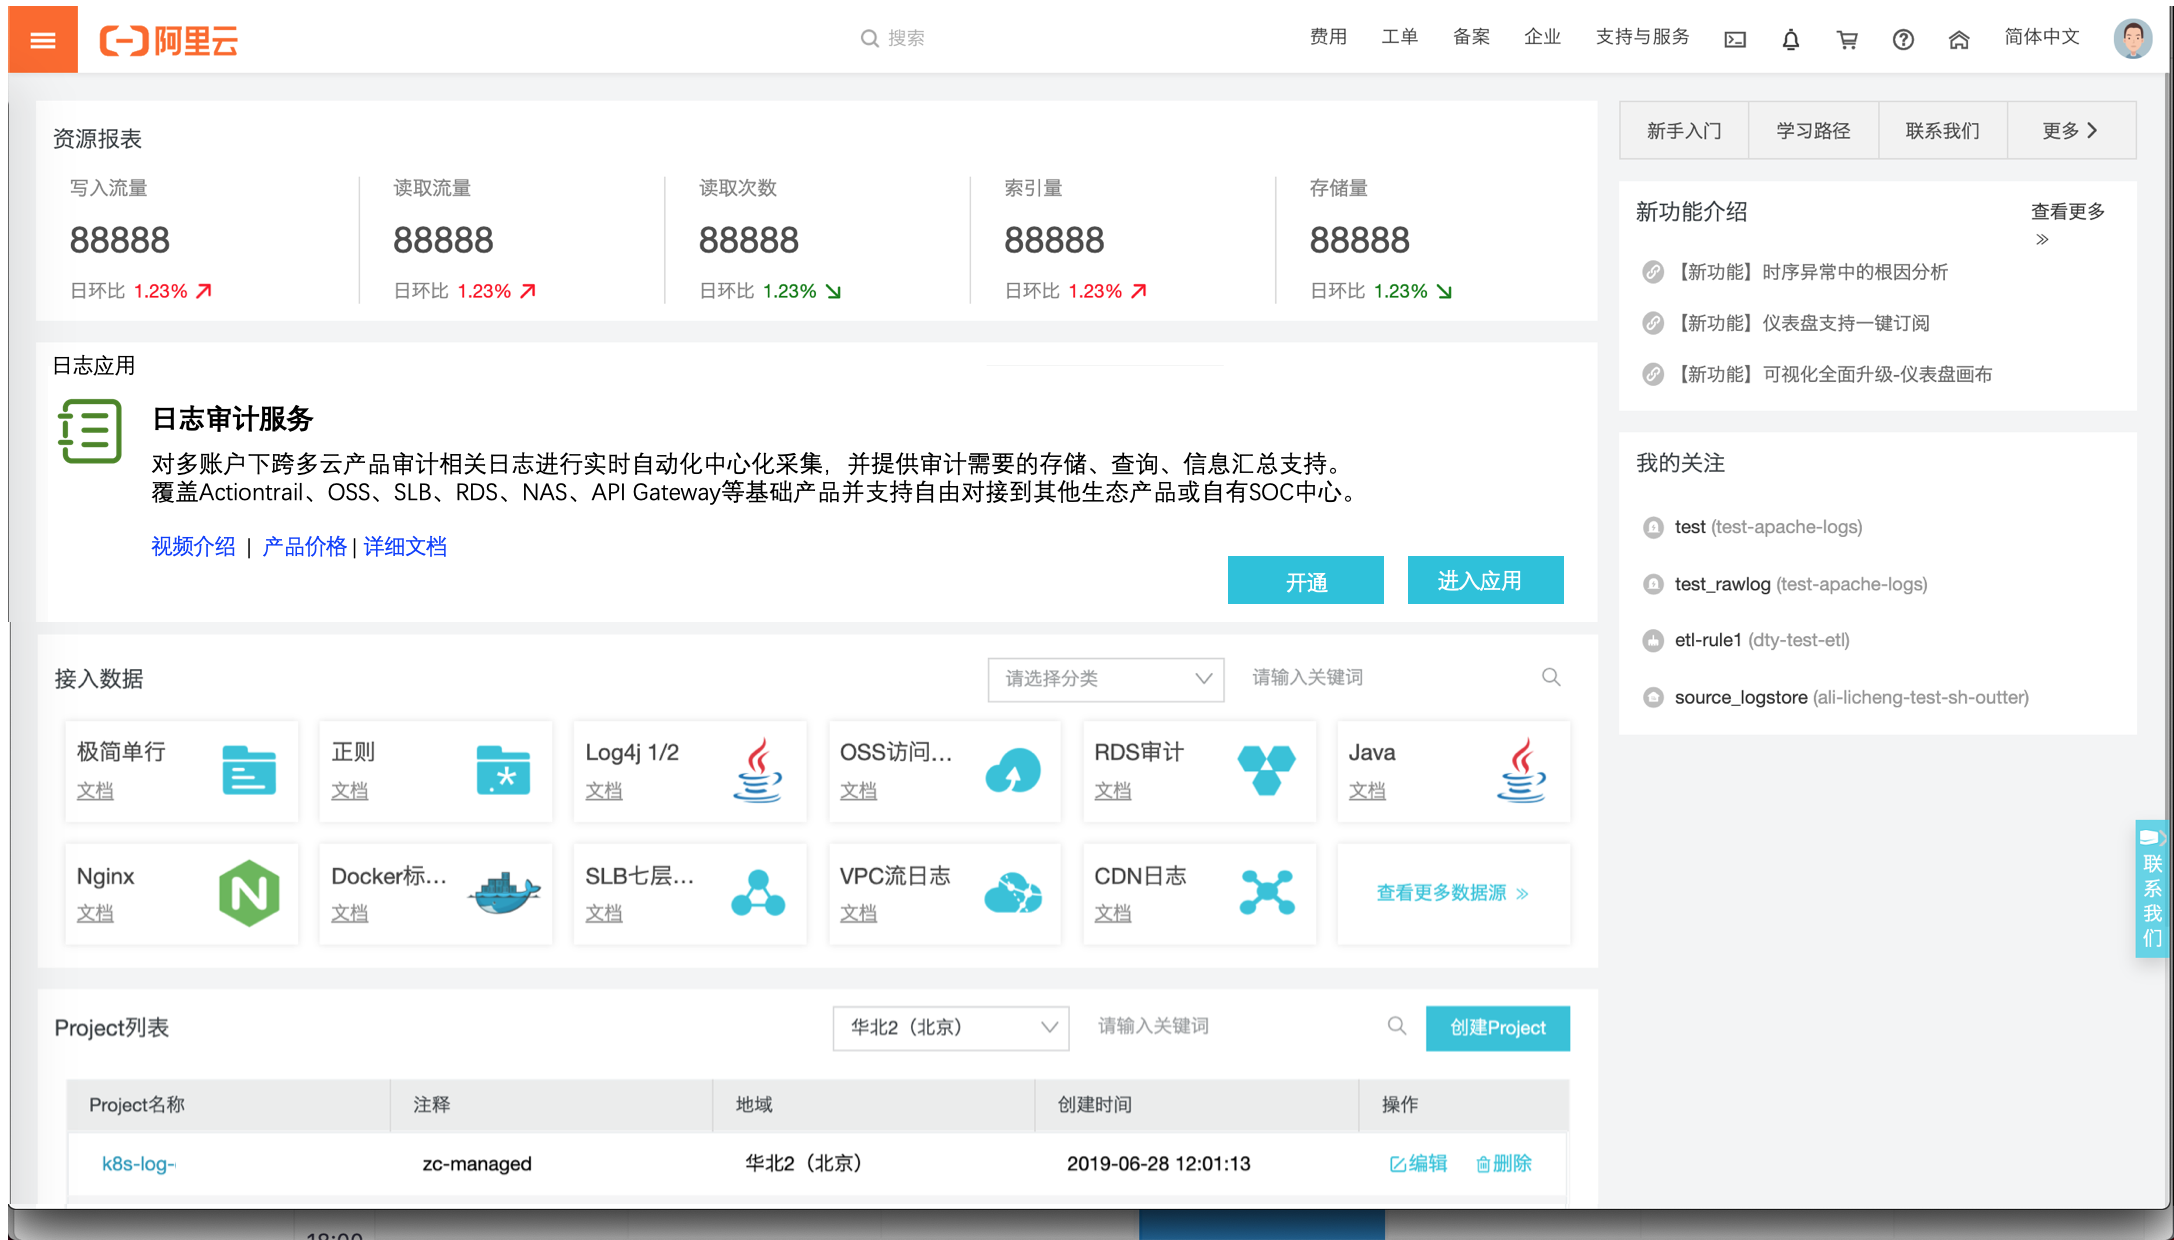Open the user avatar menu
This screenshot has width=2174, height=1240.
click(2132, 39)
